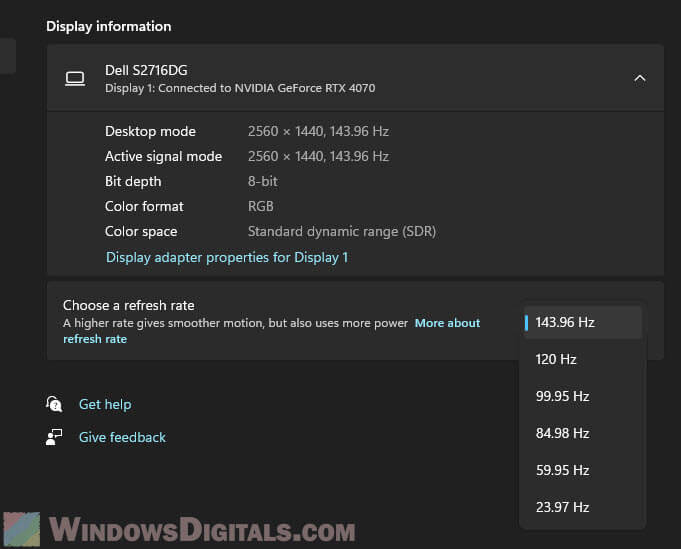Pick 23.97 Hz refresh rate
This screenshot has height=549, width=681.
click(583, 507)
